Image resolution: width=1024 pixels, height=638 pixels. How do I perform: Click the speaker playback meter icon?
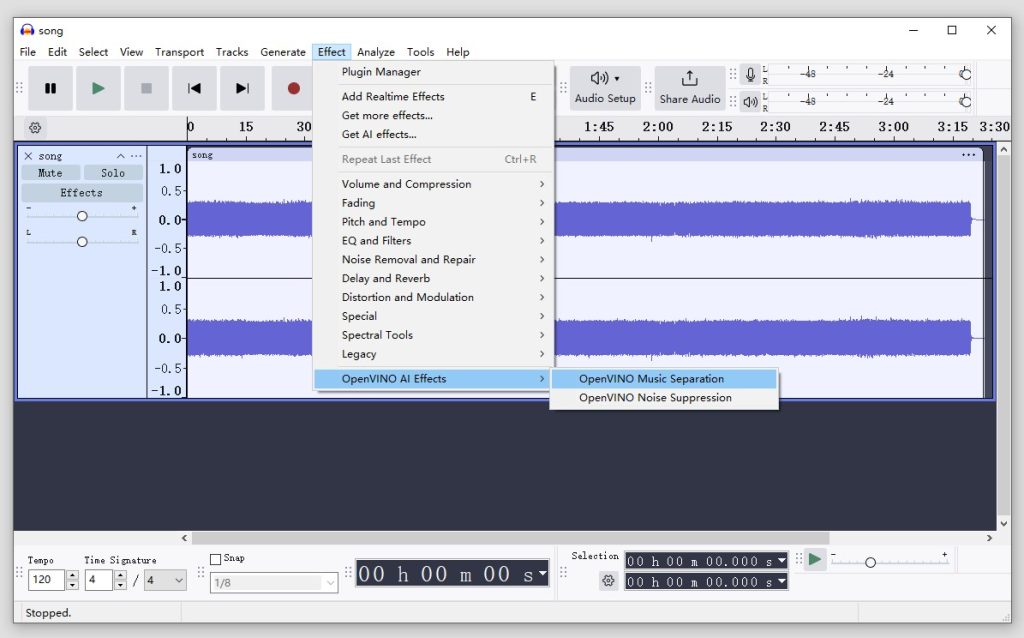(750, 102)
